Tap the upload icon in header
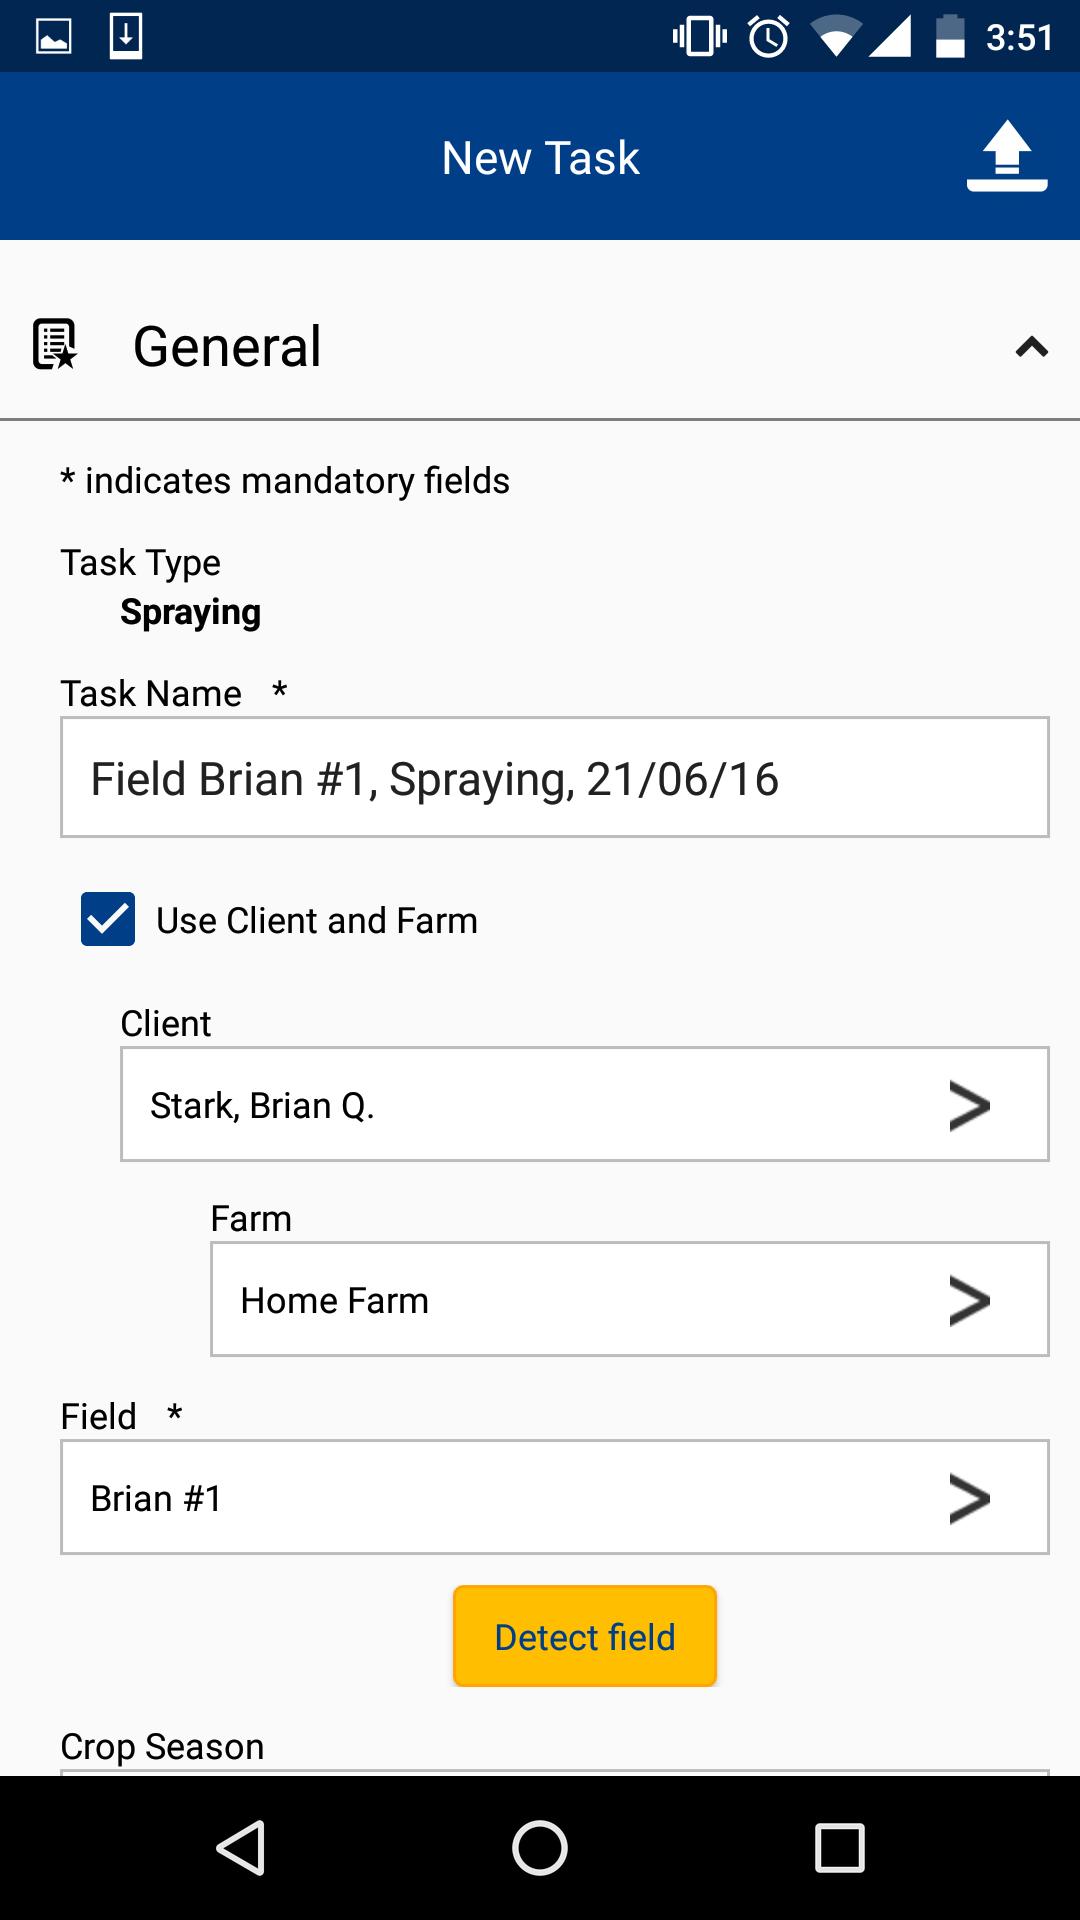The image size is (1080, 1920). [x=1006, y=156]
